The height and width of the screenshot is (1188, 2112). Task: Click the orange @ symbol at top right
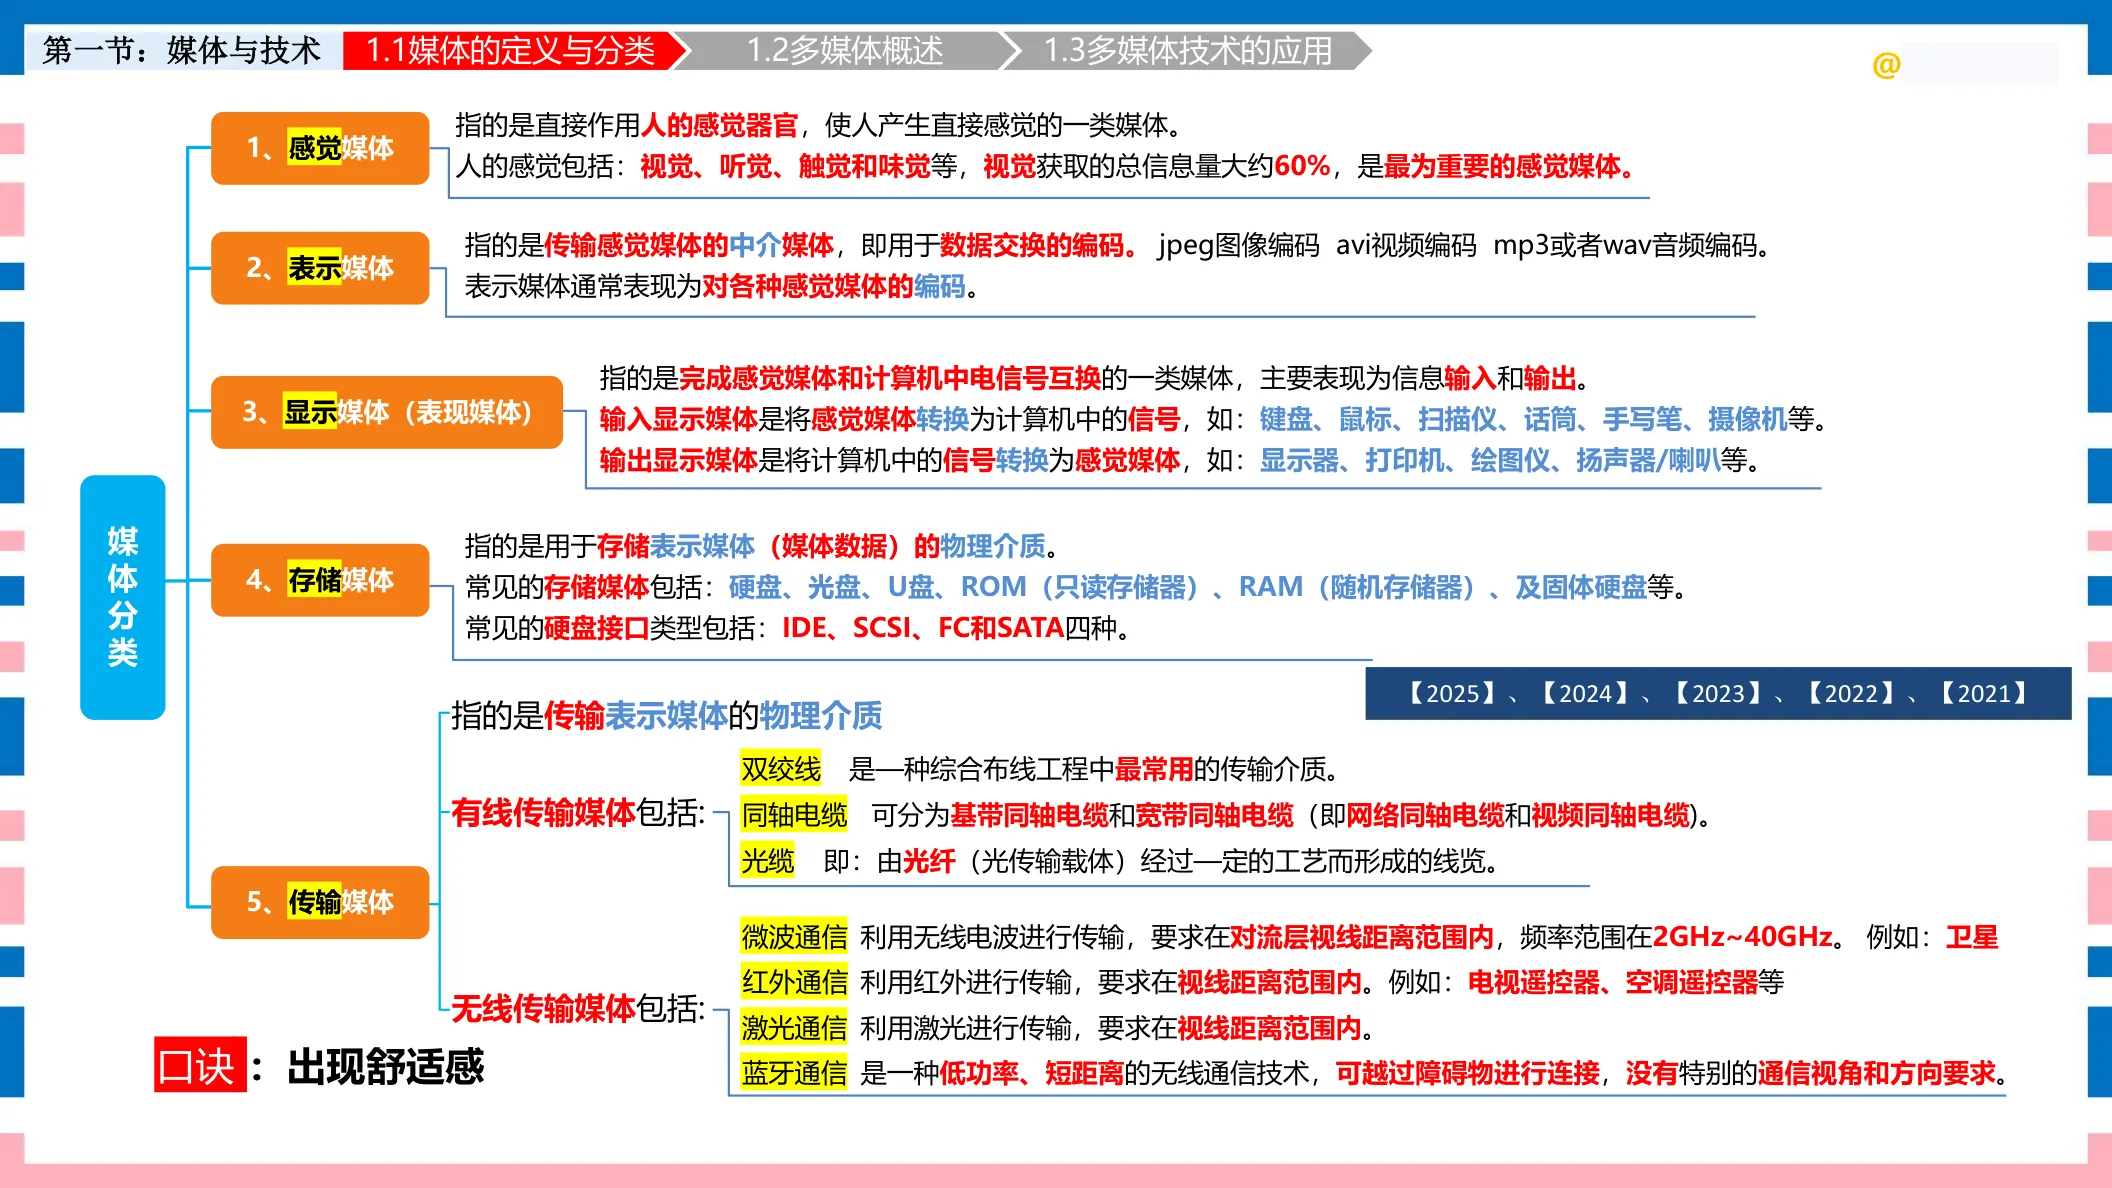pos(1886,65)
